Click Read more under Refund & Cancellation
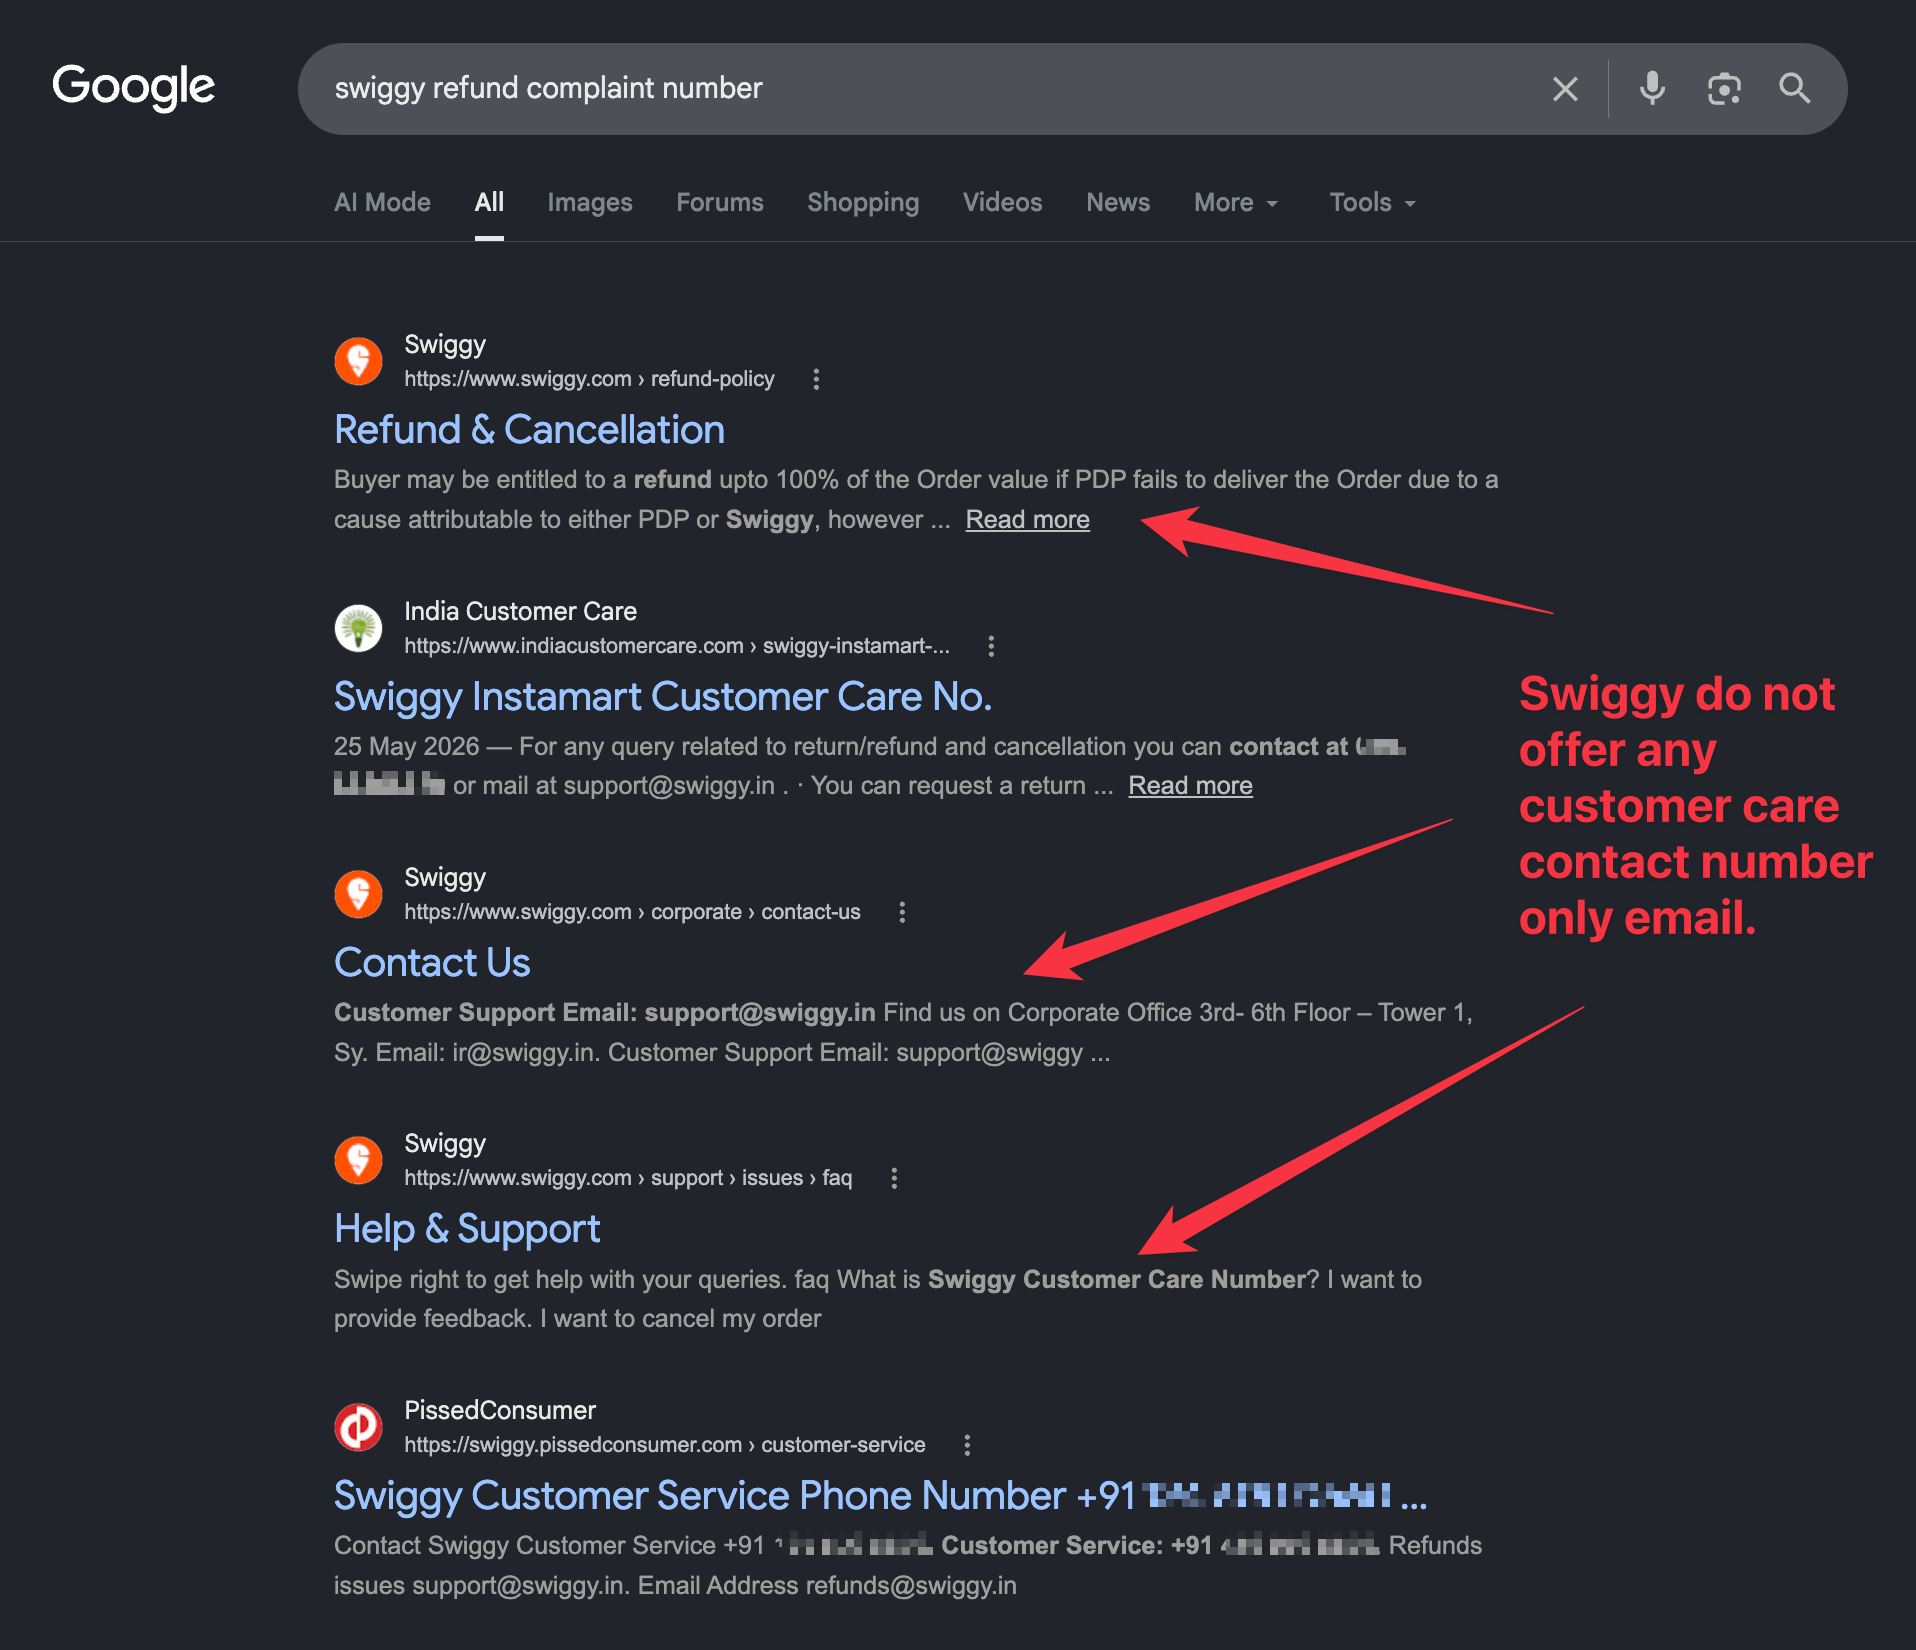The width and height of the screenshot is (1916, 1650). pos(1027,519)
